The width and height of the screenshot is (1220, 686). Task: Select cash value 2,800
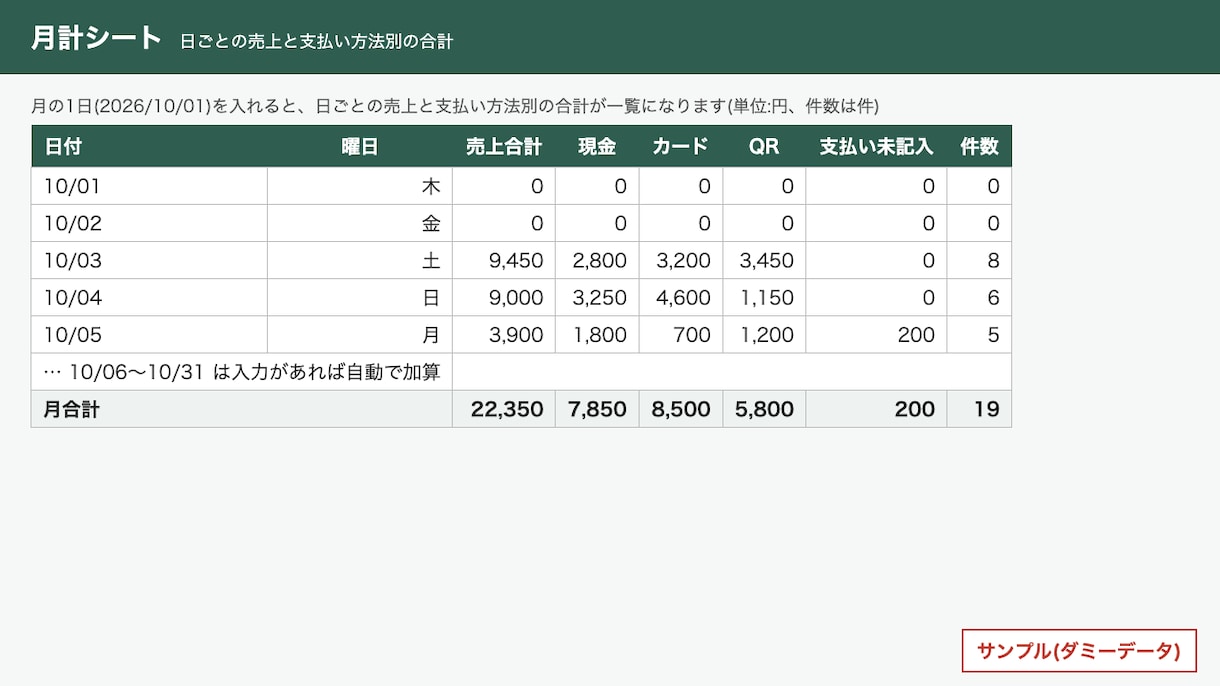[x=597, y=261]
